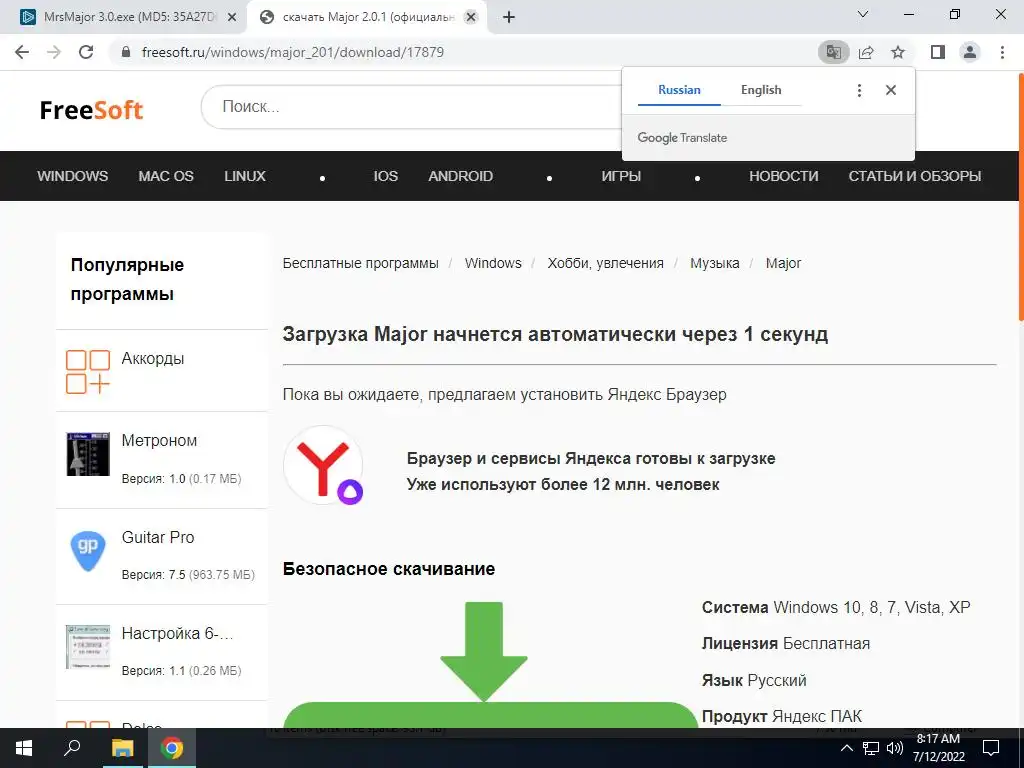Open the Windows breadcrumb link
This screenshot has width=1024, height=768.
tap(493, 263)
